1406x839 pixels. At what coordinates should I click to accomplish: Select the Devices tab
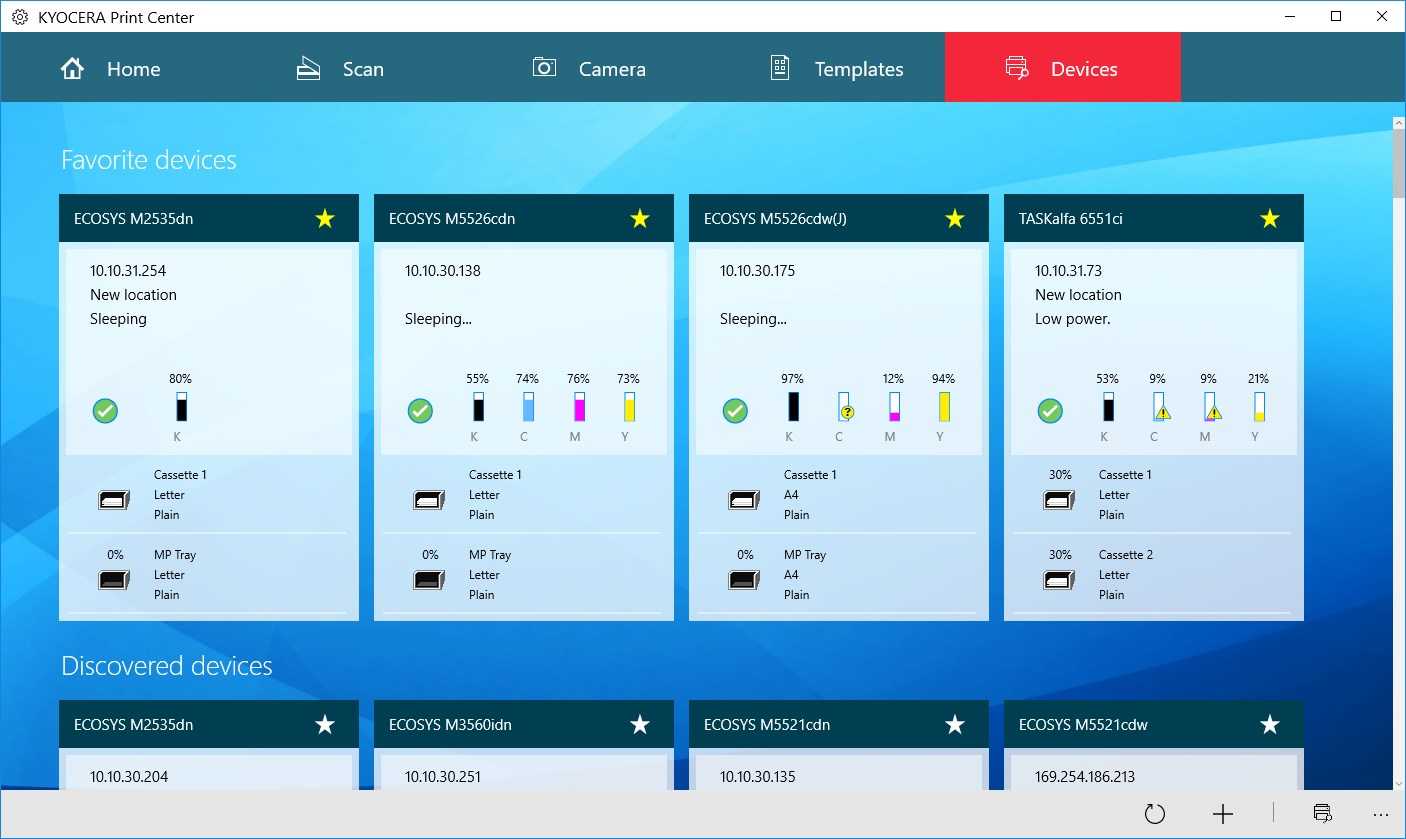(1063, 68)
